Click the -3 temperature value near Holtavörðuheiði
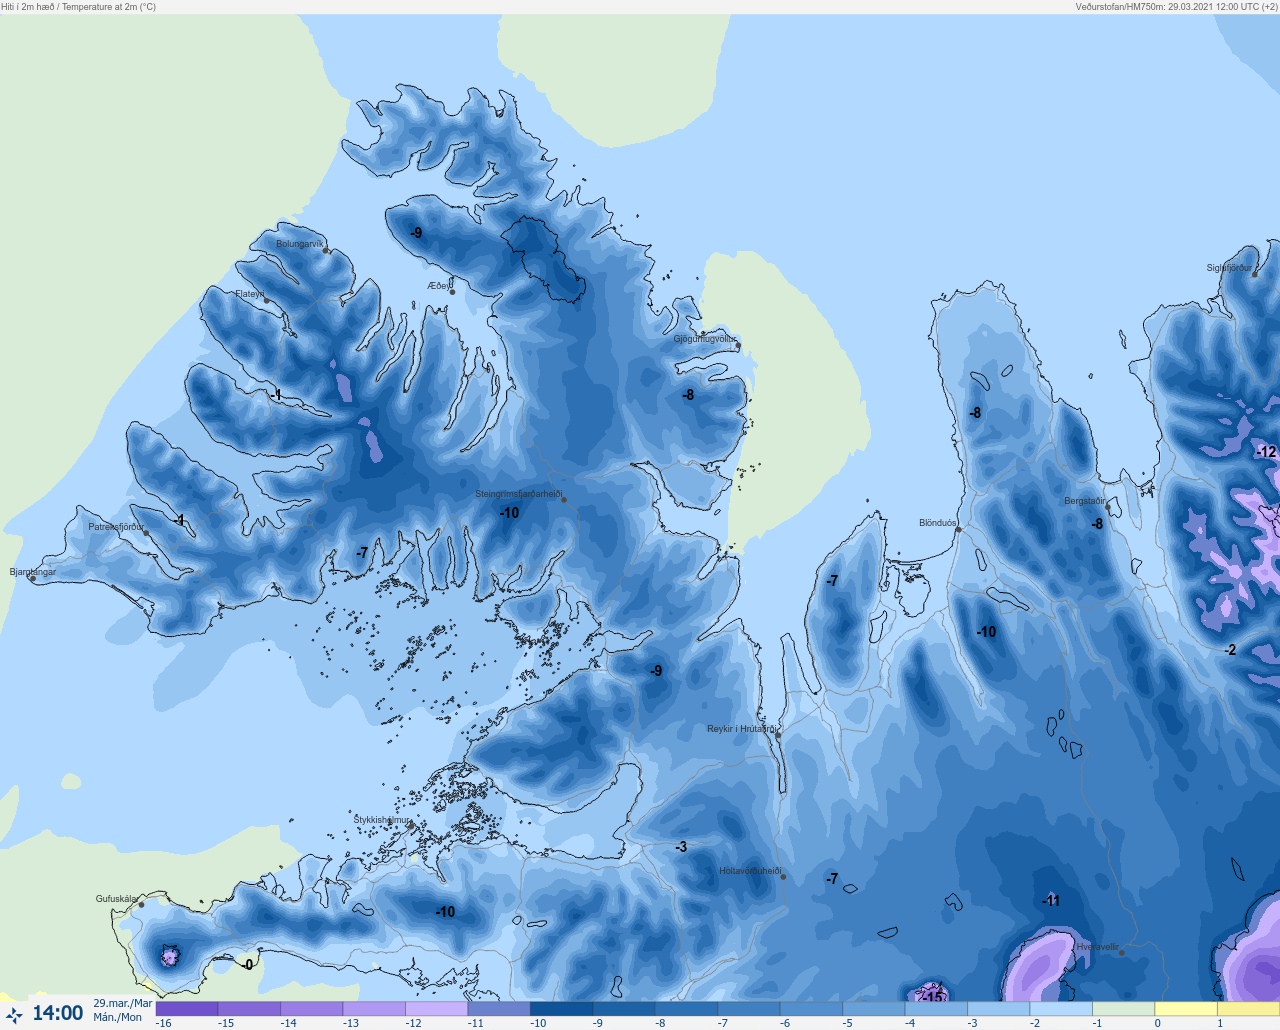The height and width of the screenshot is (1030, 1280). pyautogui.click(x=681, y=847)
